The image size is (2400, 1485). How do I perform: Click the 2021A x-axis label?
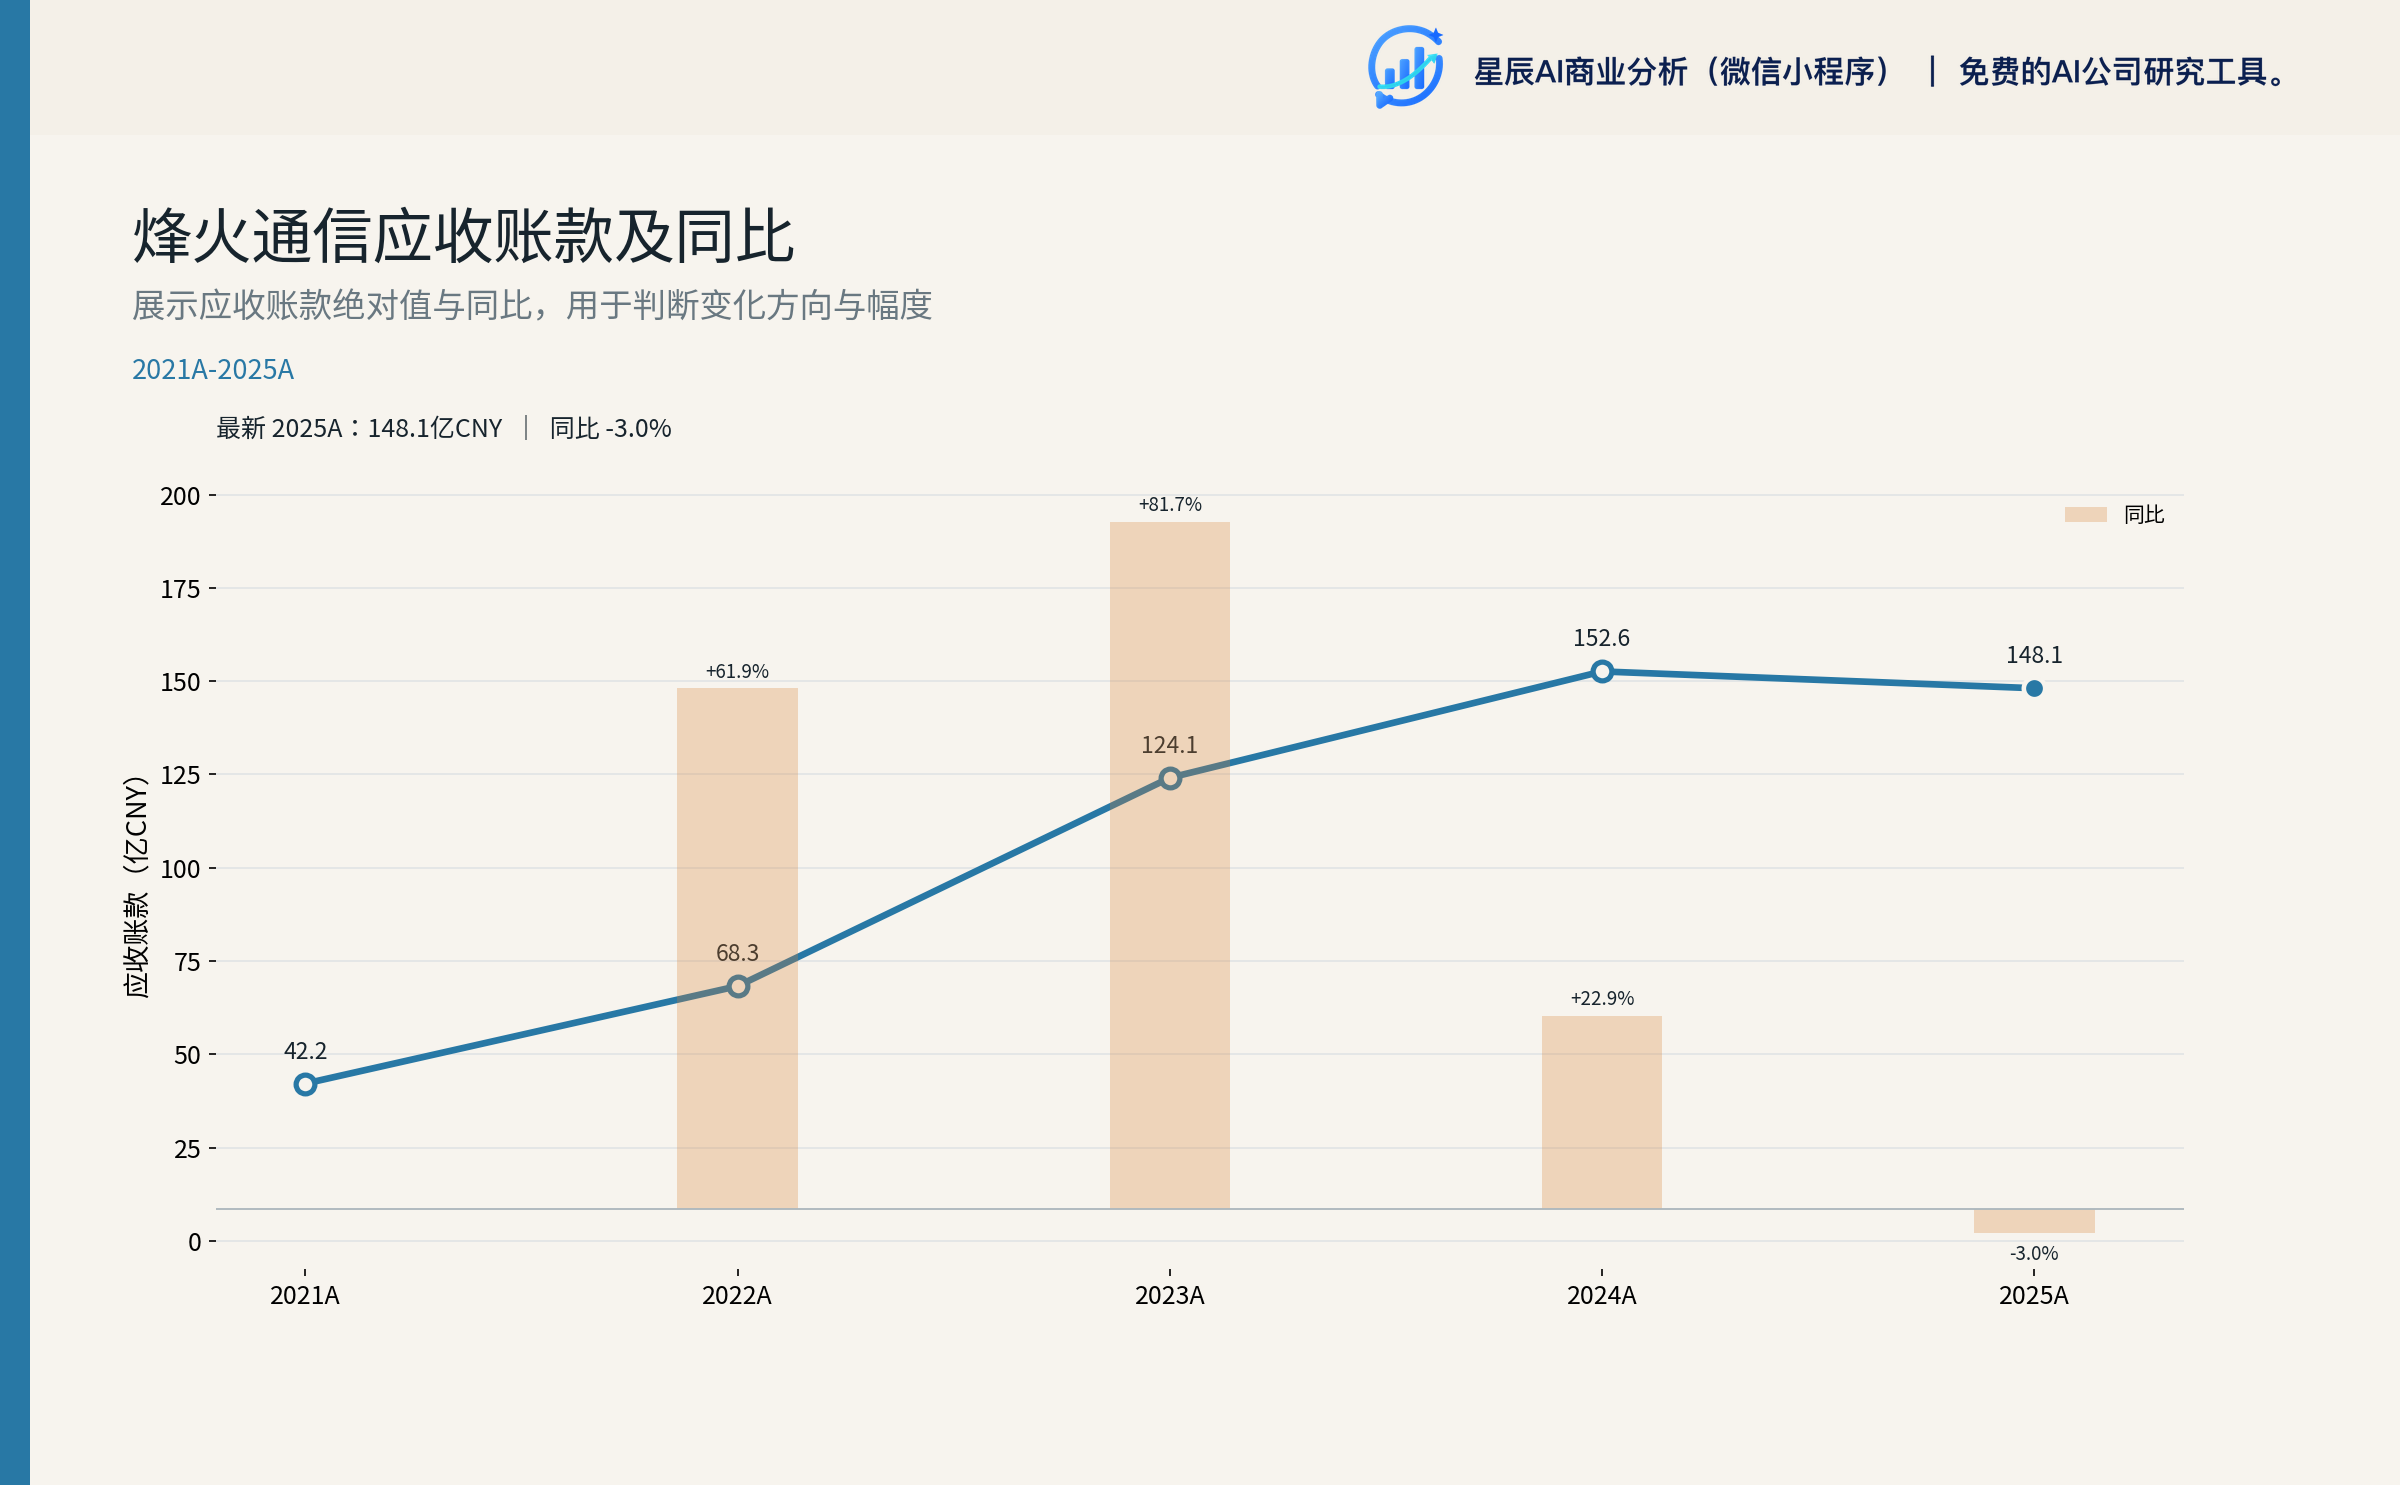[x=305, y=1296]
